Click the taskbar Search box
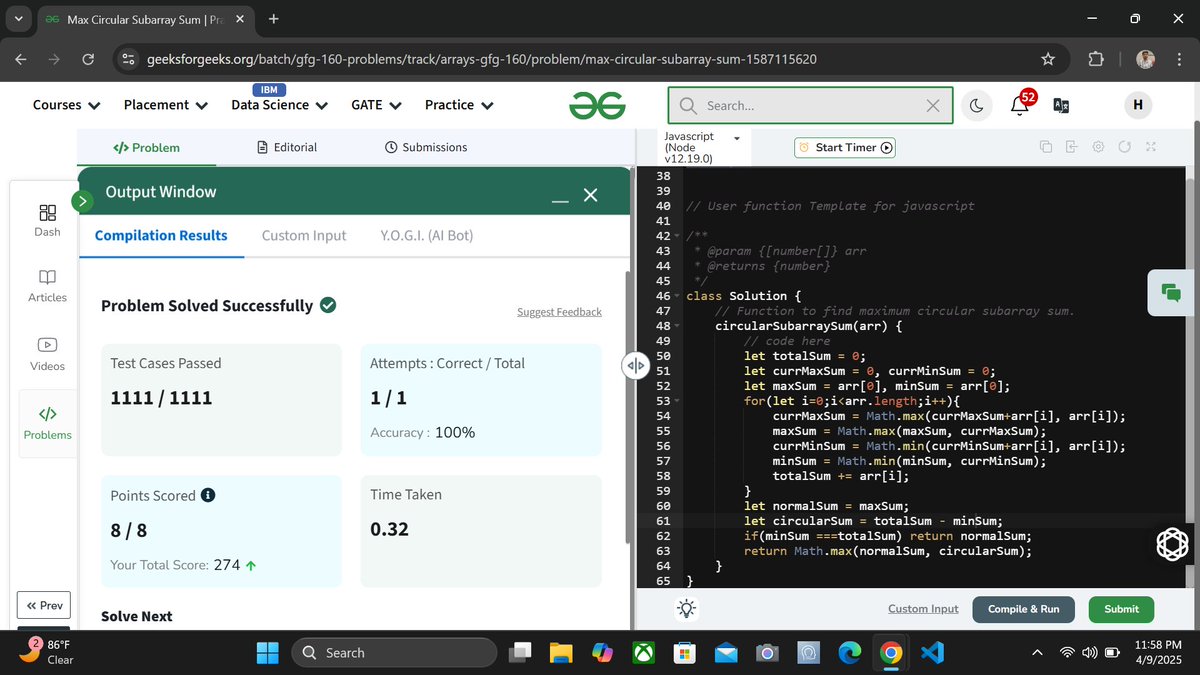Image resolution: width=1200 pixels, height=675 pixels. point(394,653)
